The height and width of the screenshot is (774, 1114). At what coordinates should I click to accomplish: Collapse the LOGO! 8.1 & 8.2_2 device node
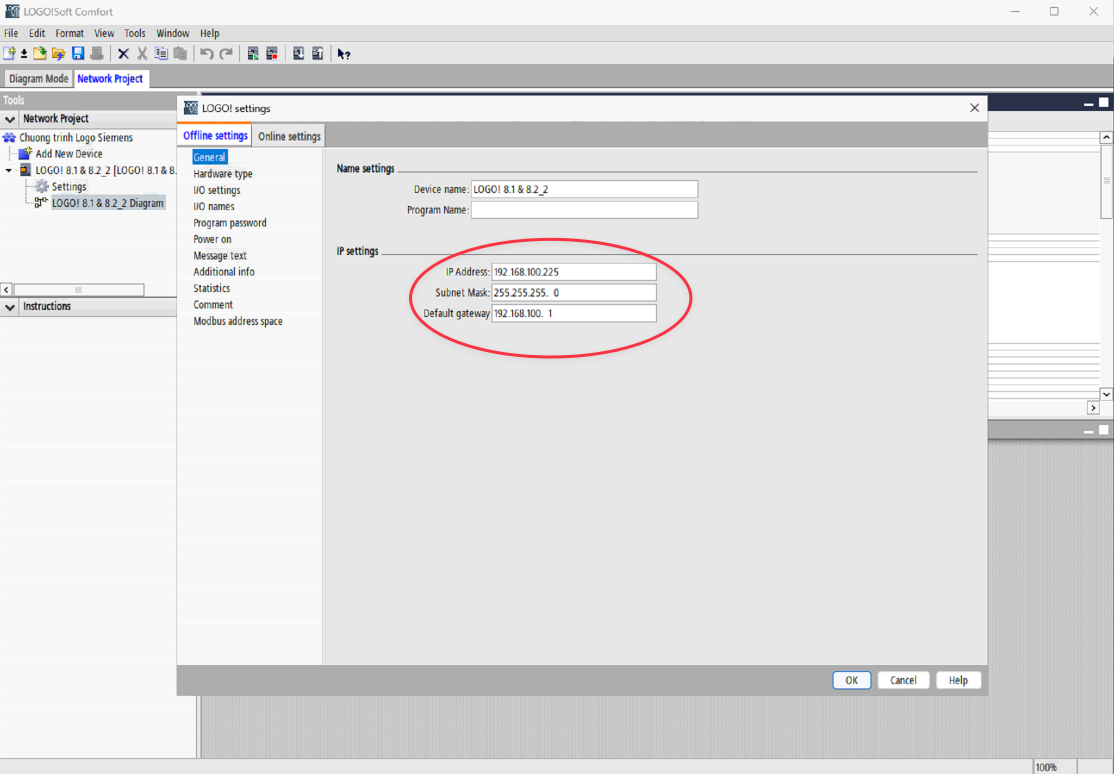(x=10, y=171)
